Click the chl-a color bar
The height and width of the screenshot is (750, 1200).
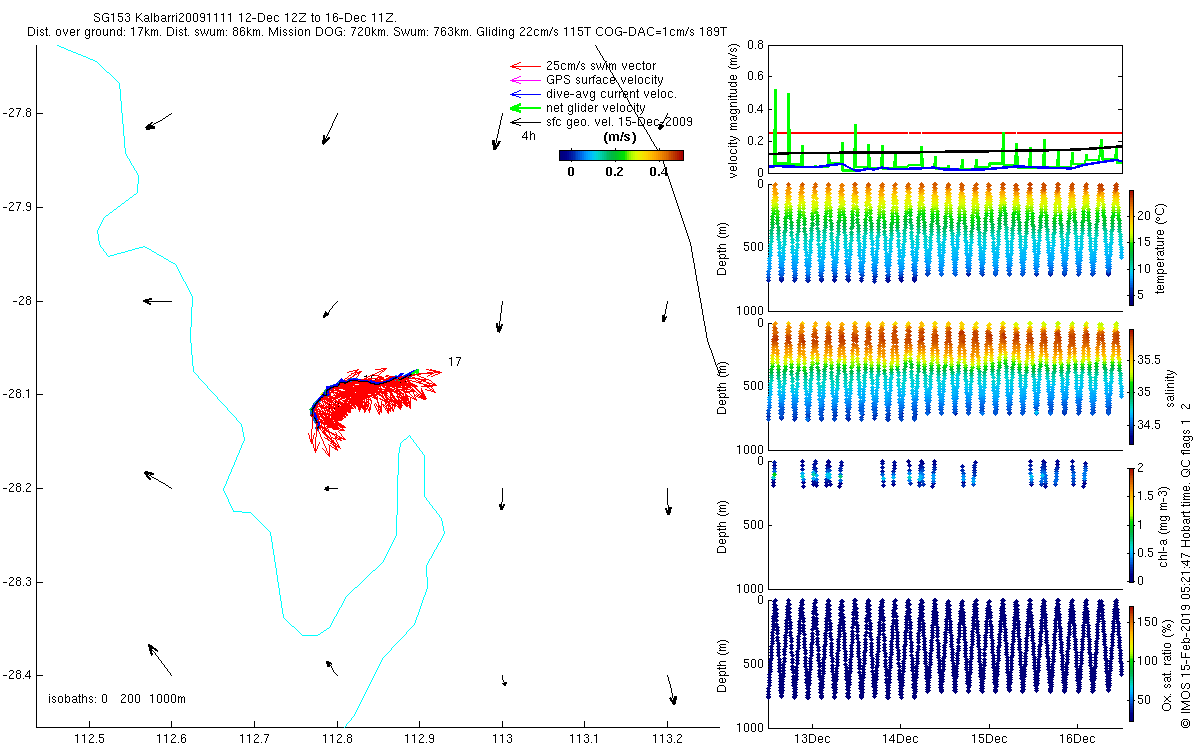click(x=1130, y=524)
